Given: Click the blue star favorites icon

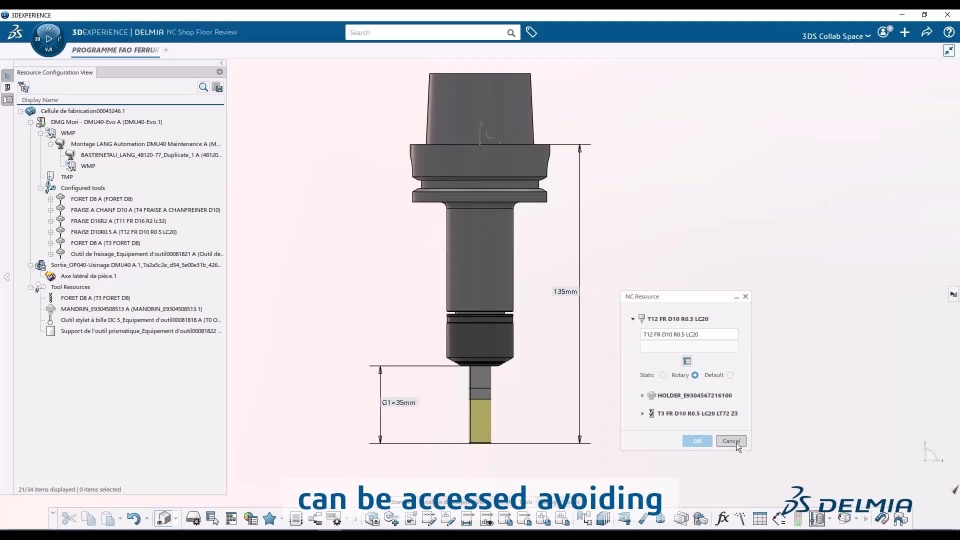Looking at the screenshot, I should 269,519.
